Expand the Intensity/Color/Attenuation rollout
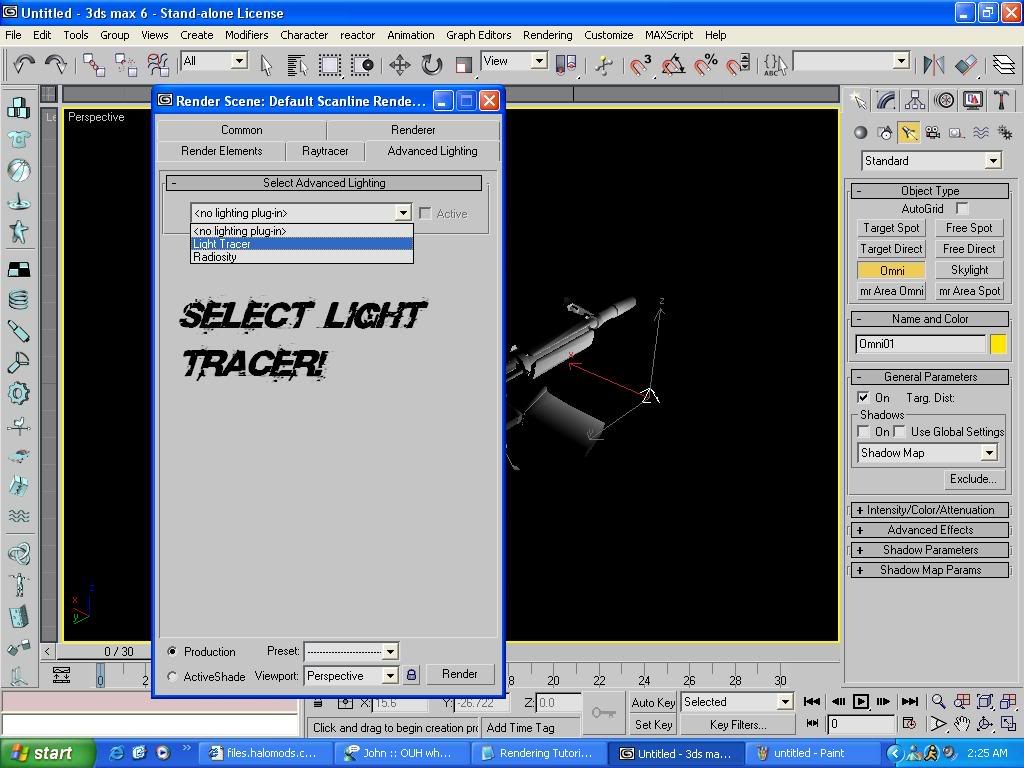The height and width of the screenshot is (768, 1024). 930,510
